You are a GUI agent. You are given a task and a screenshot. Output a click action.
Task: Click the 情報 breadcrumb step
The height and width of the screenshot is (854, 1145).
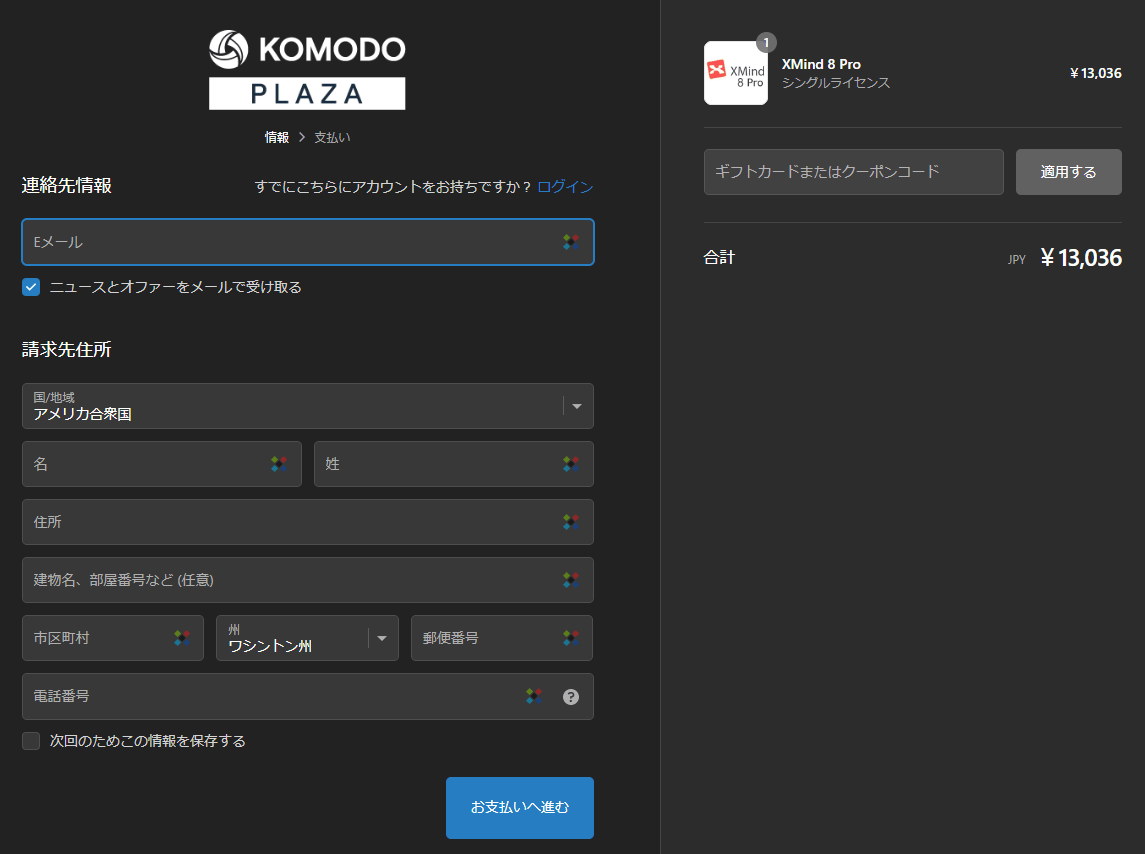tap(277, 137)
